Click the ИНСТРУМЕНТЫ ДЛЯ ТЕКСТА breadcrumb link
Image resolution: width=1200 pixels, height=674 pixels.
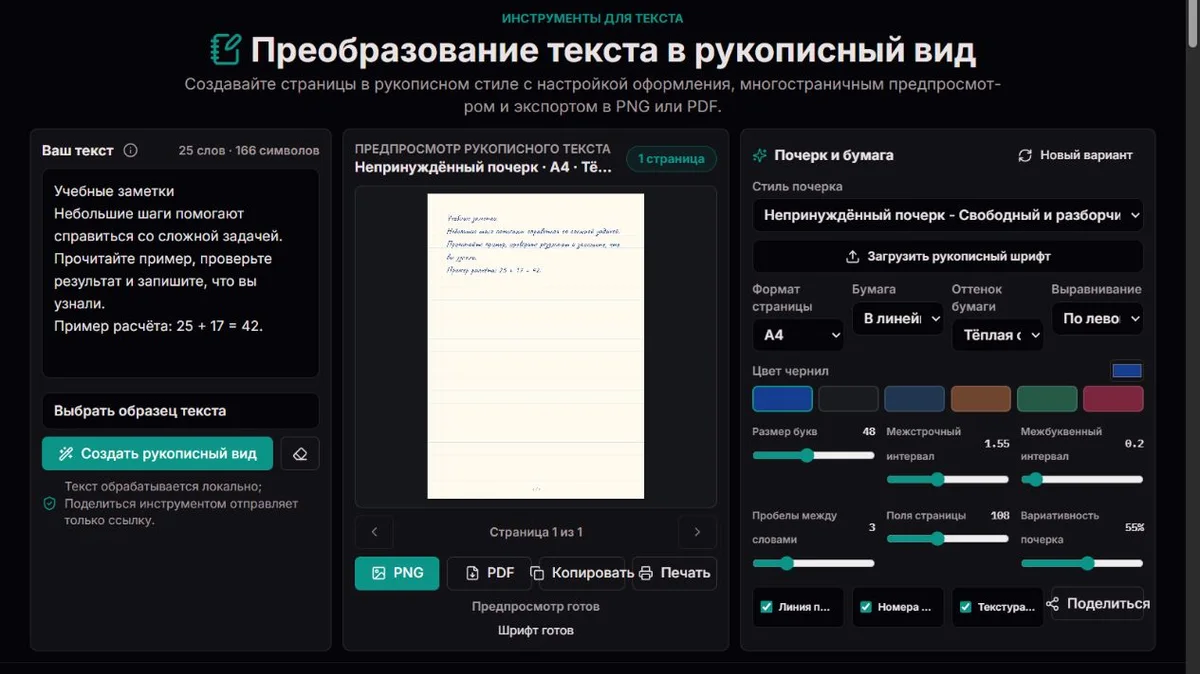click(x=593, y=18)
